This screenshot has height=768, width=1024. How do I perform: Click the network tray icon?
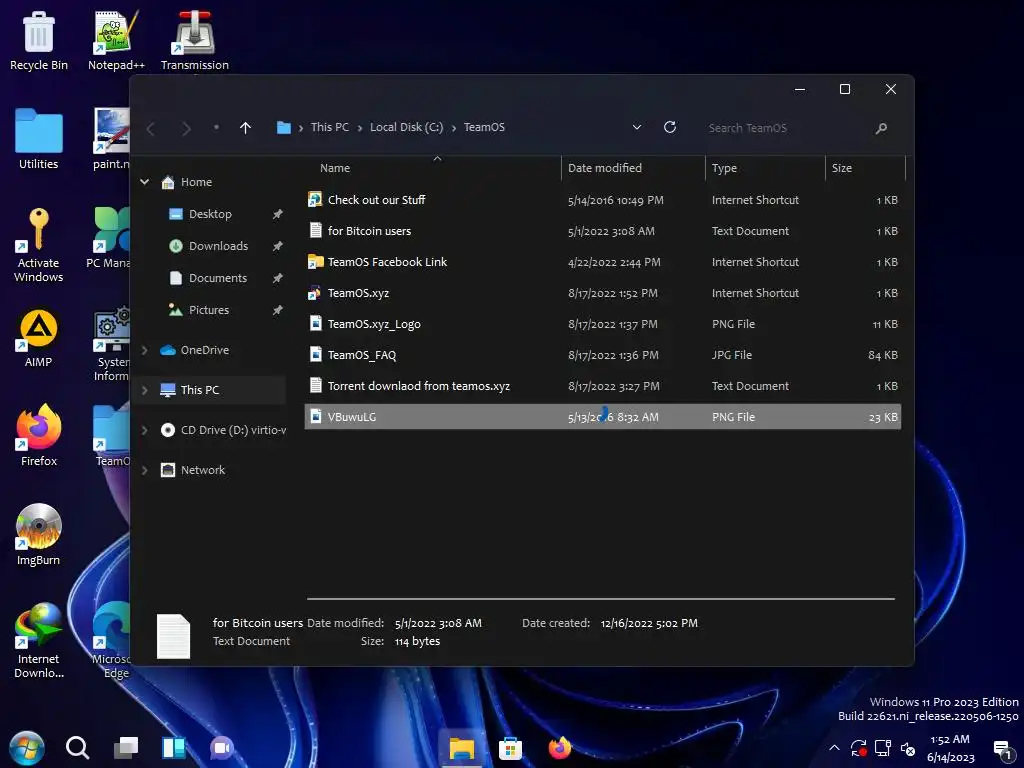tap(883, 748)
